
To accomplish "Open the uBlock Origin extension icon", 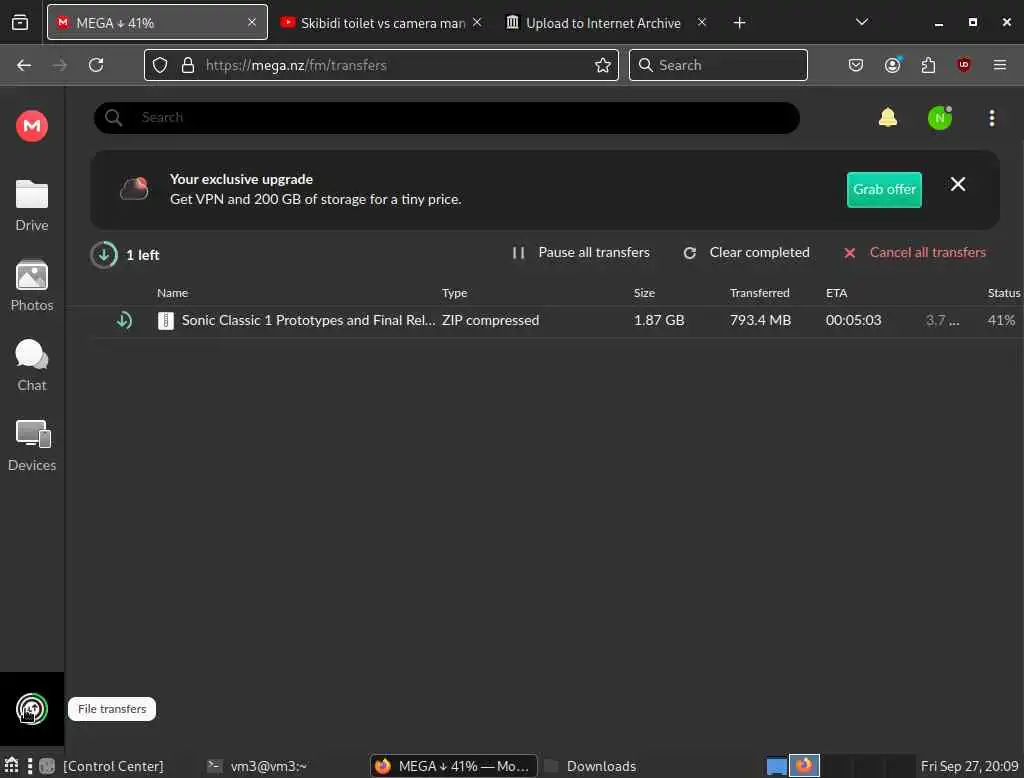I will point(964,65).
